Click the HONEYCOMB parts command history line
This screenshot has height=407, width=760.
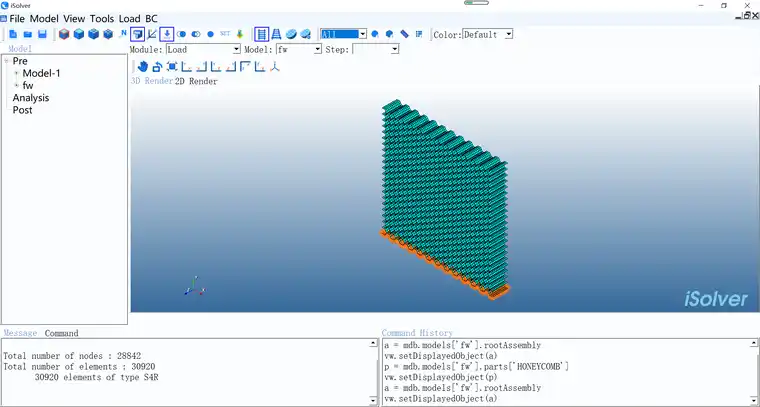click(476, 367)
